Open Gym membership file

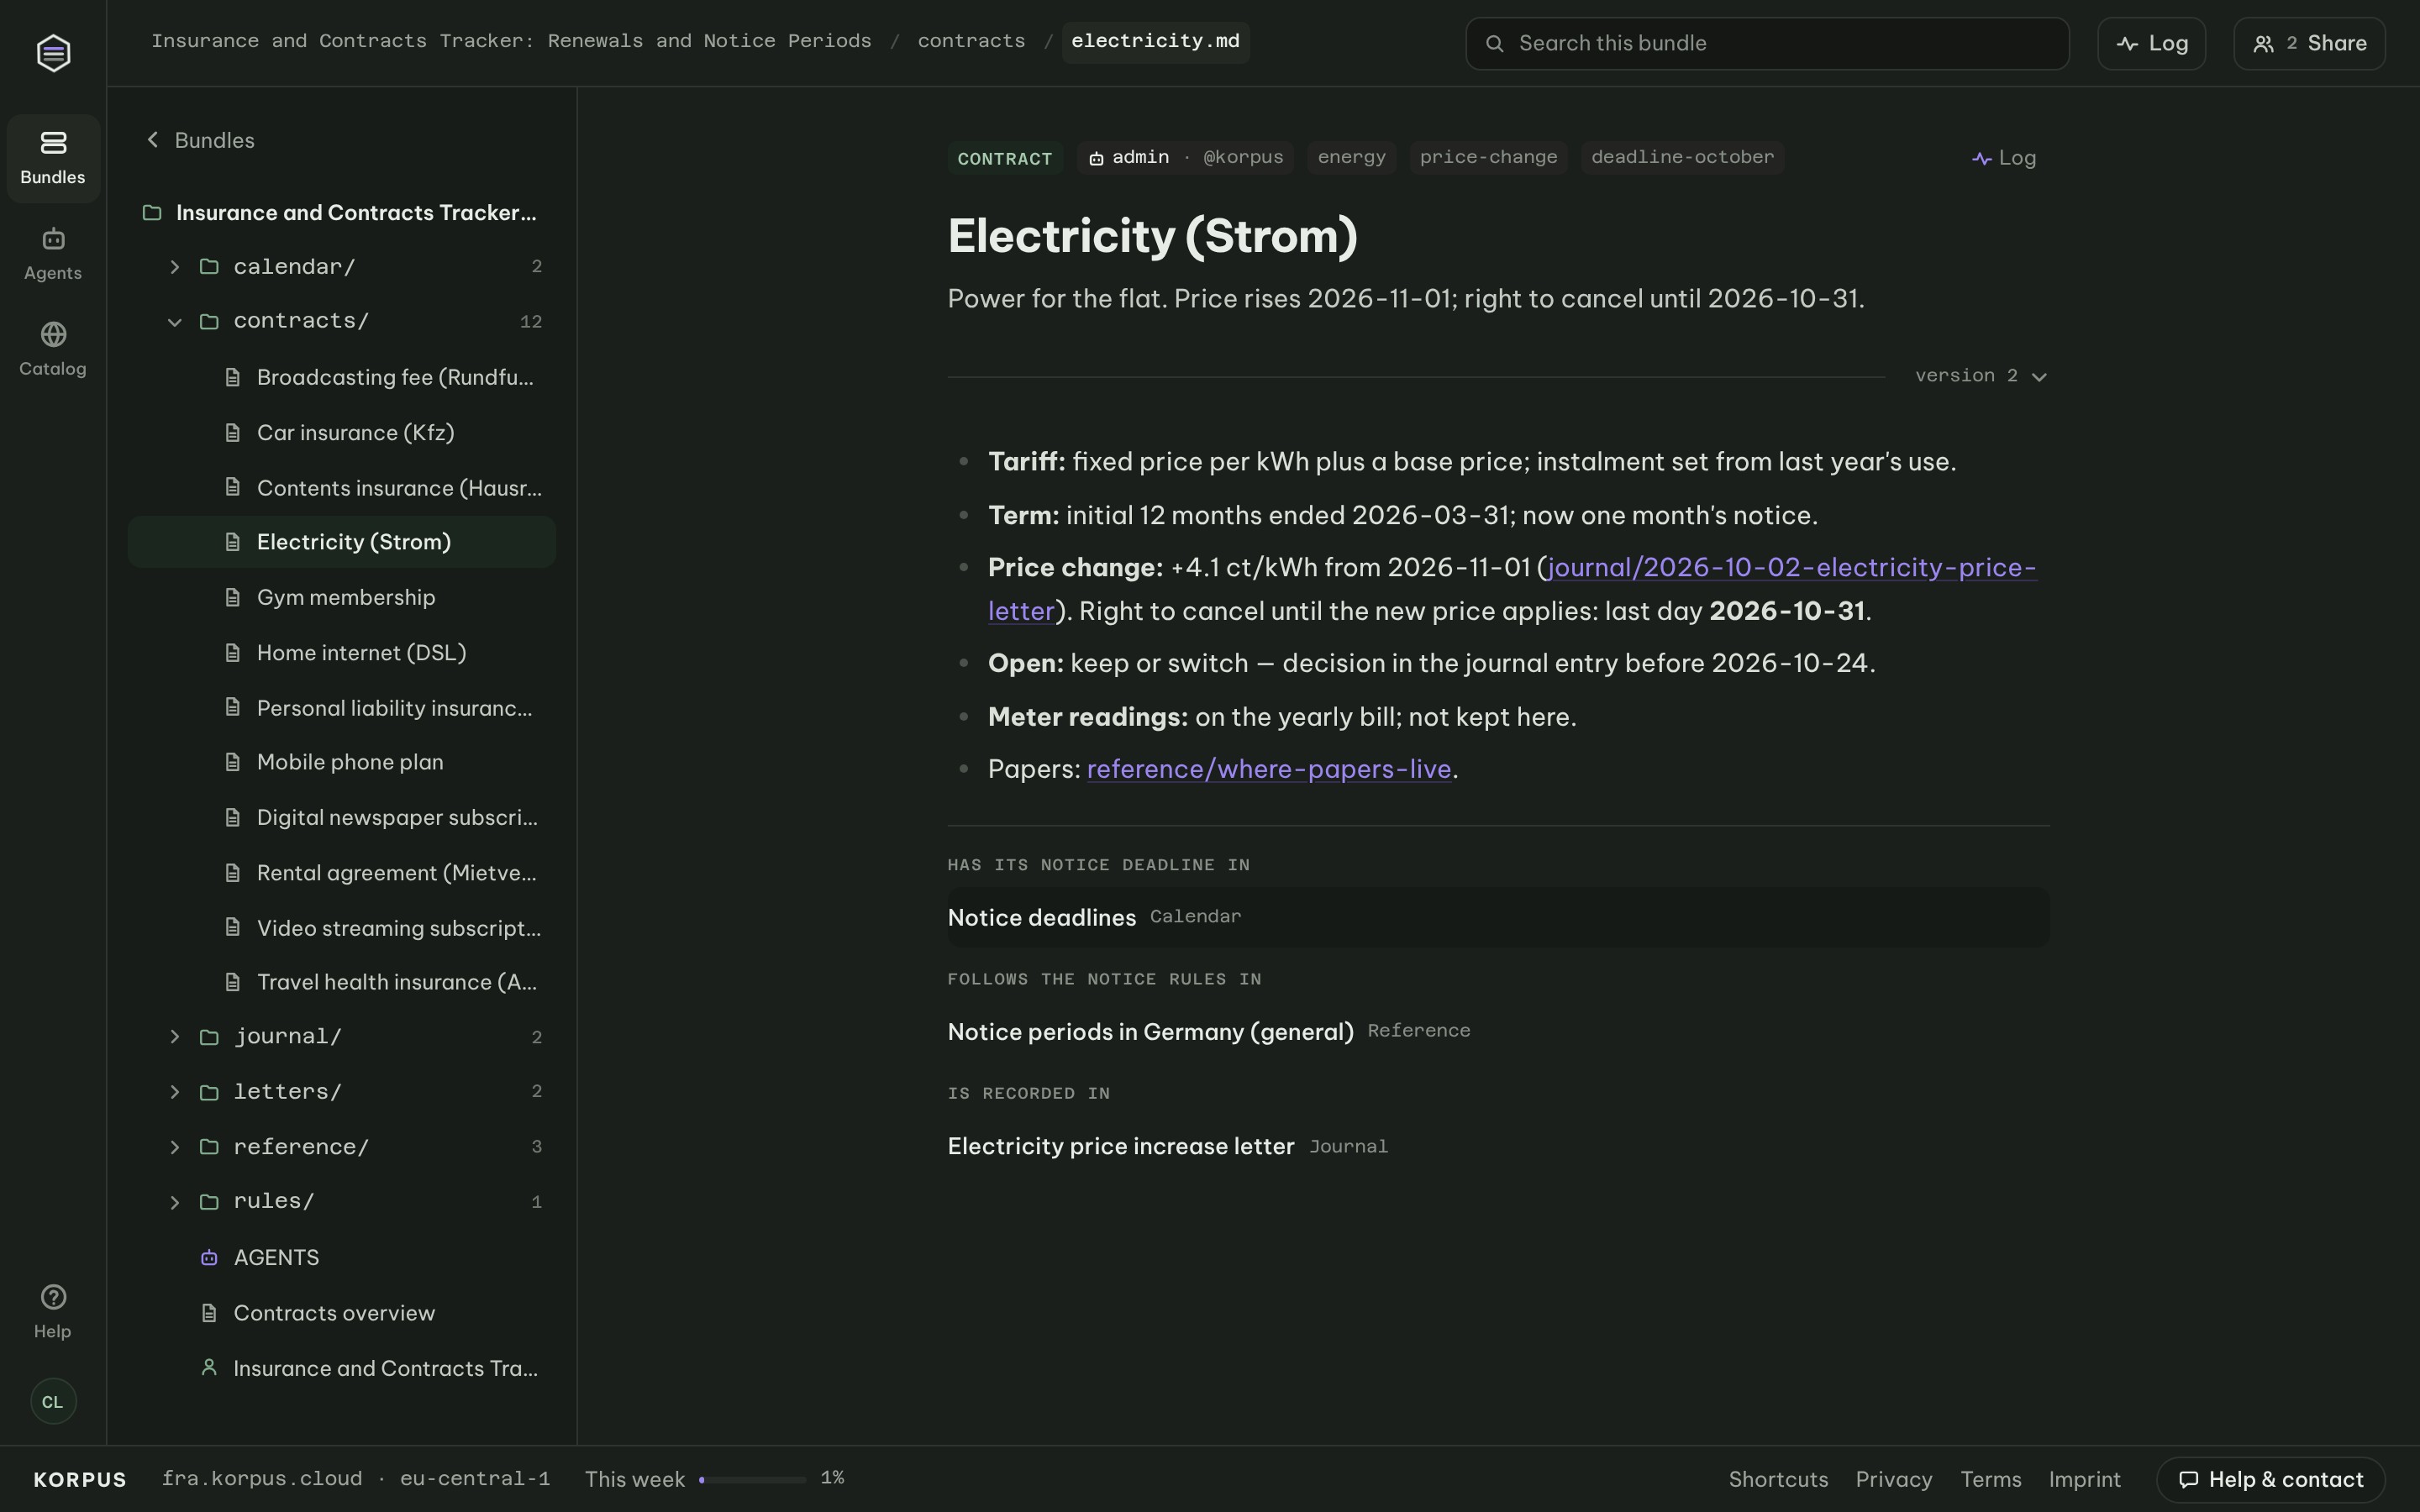click(342, 597)
